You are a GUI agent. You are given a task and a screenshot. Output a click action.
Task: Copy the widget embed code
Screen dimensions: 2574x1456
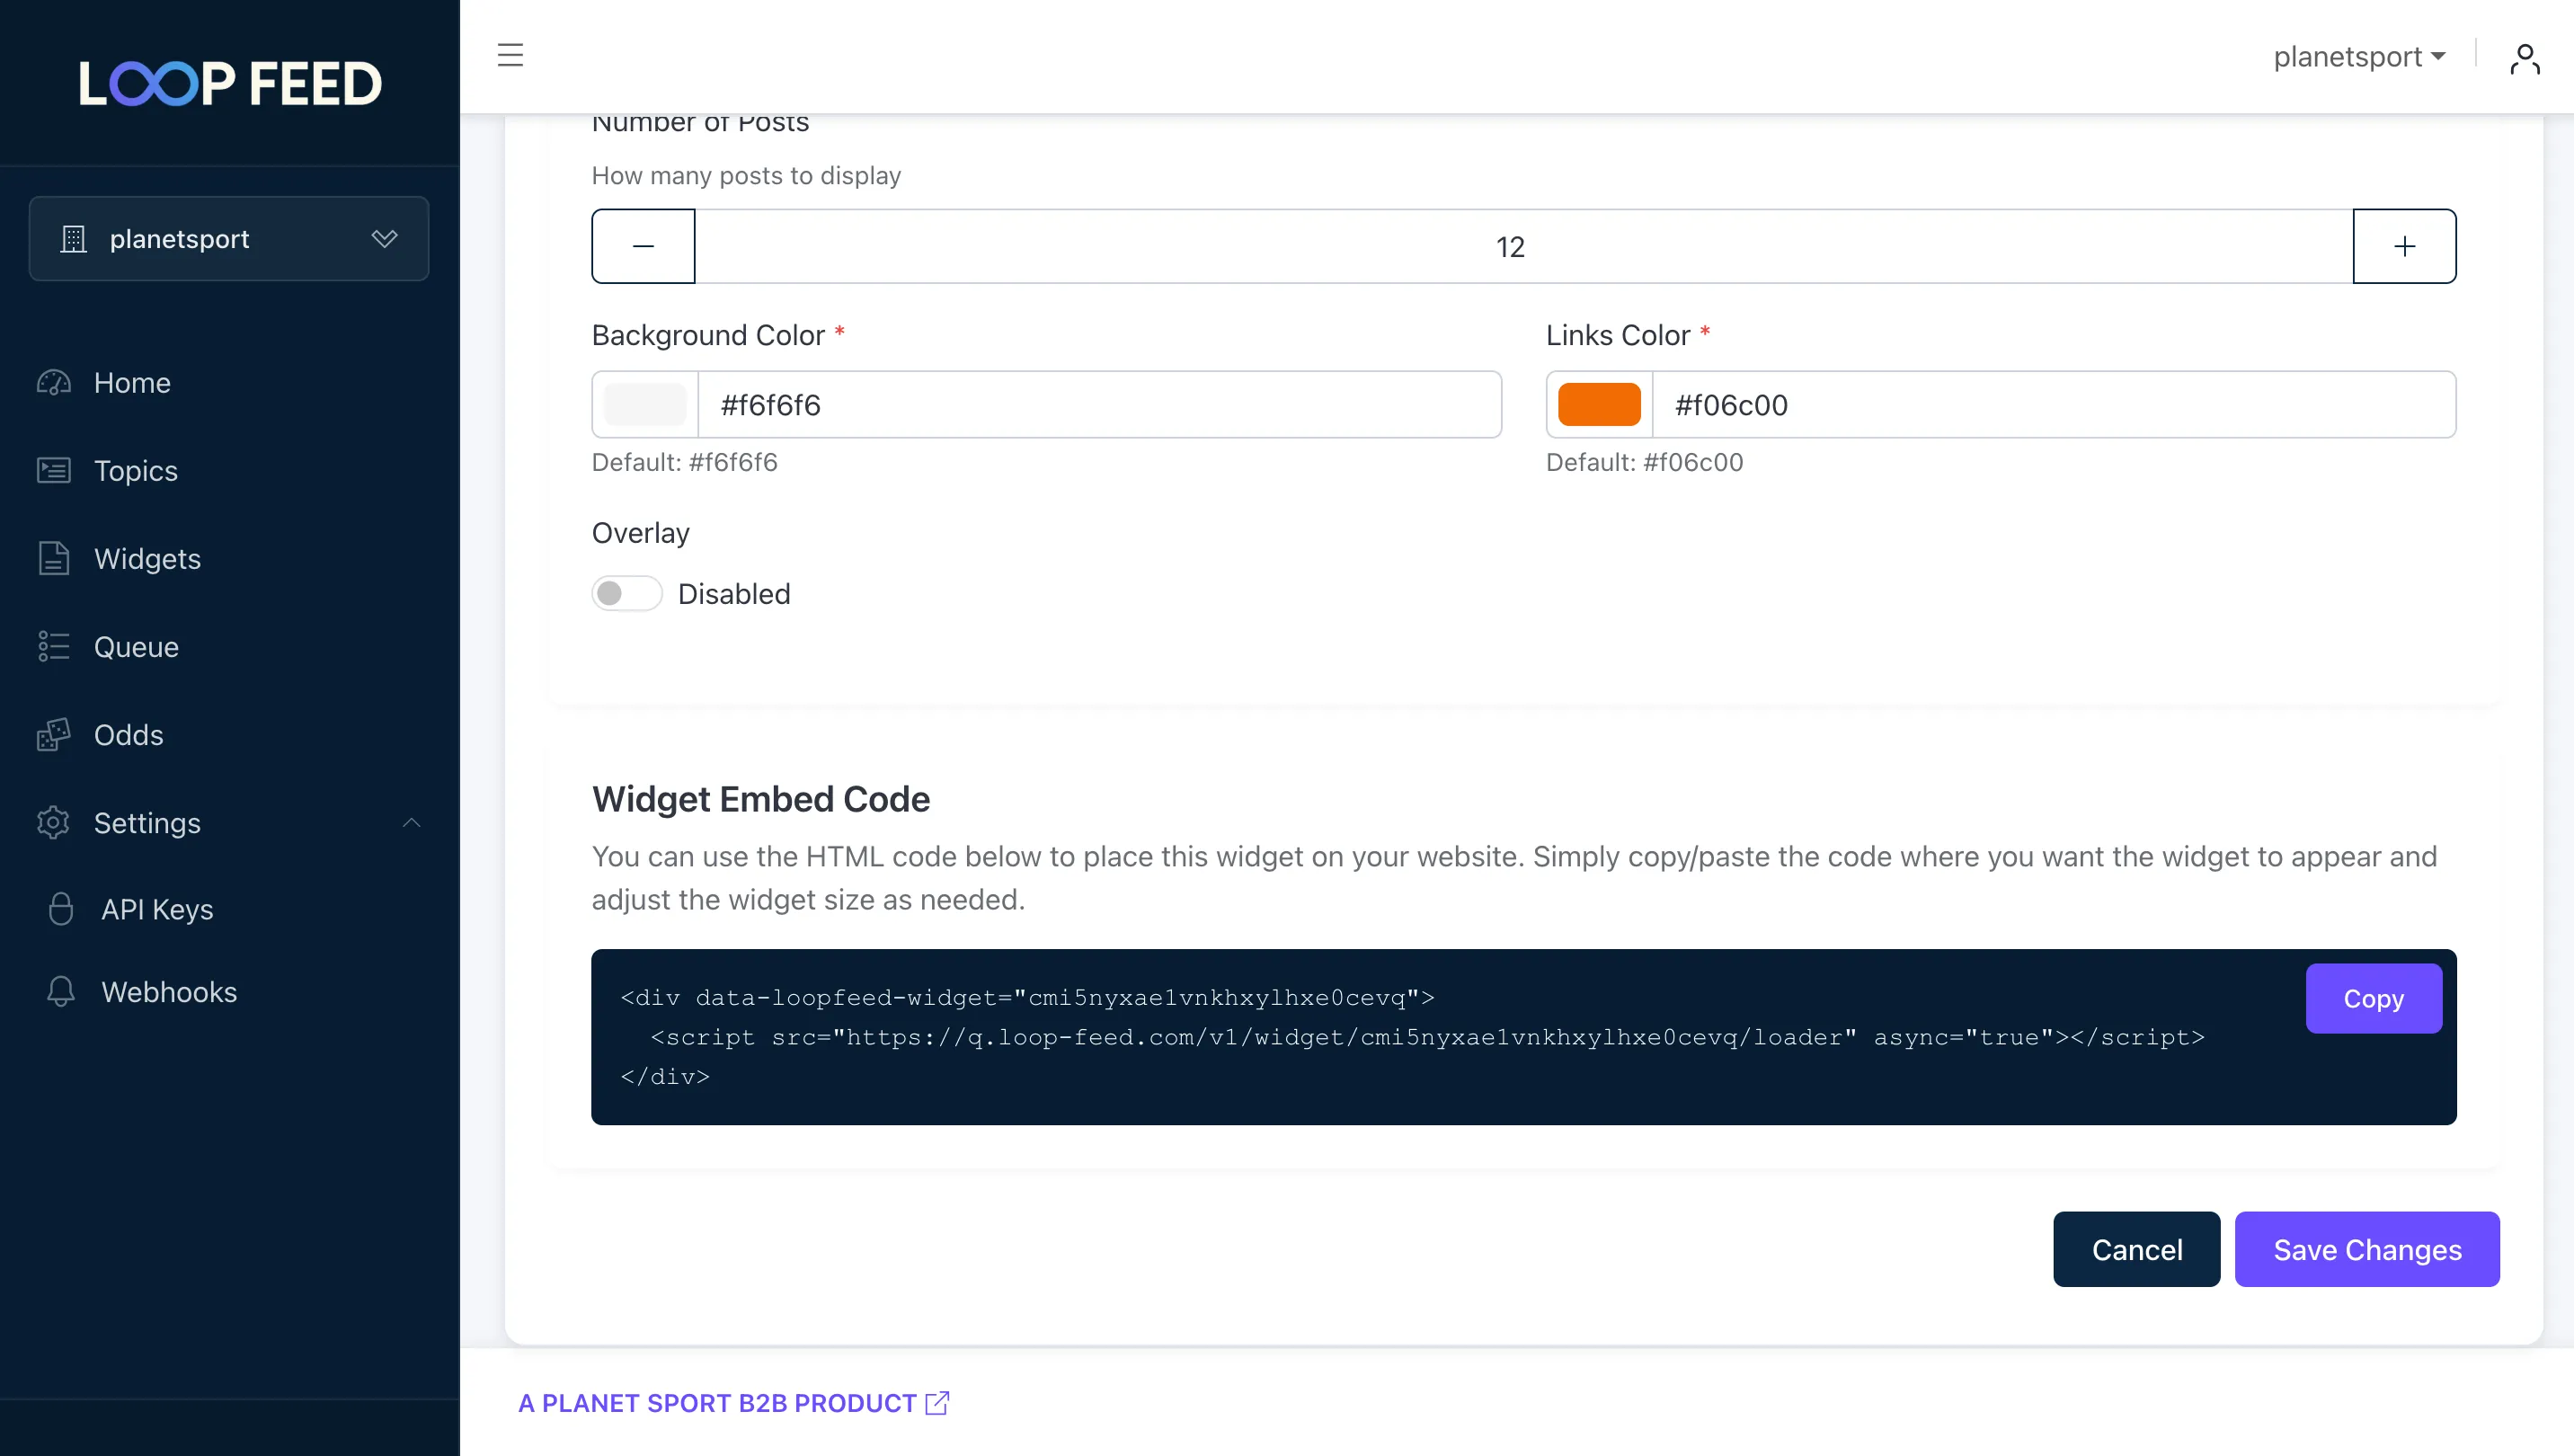click(x=2373, y=998)
